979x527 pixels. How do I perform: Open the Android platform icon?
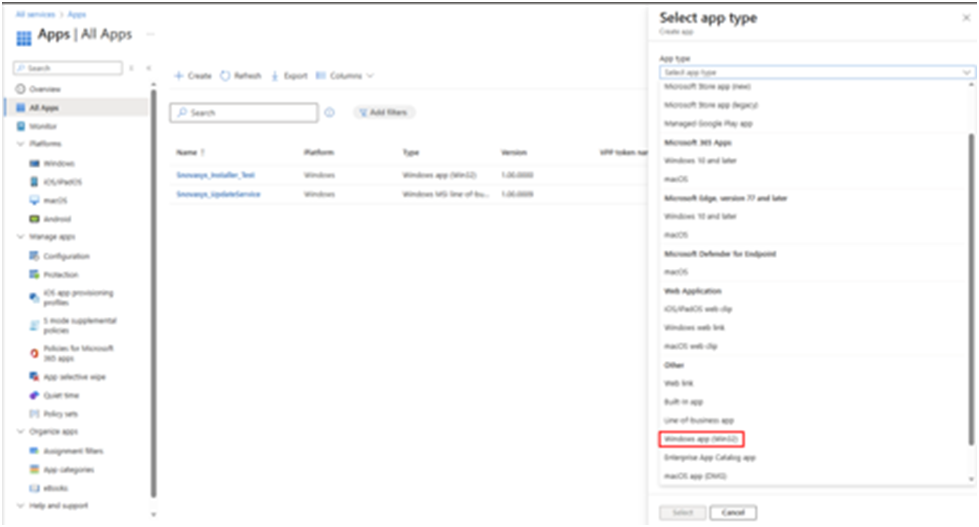point(36,219)
